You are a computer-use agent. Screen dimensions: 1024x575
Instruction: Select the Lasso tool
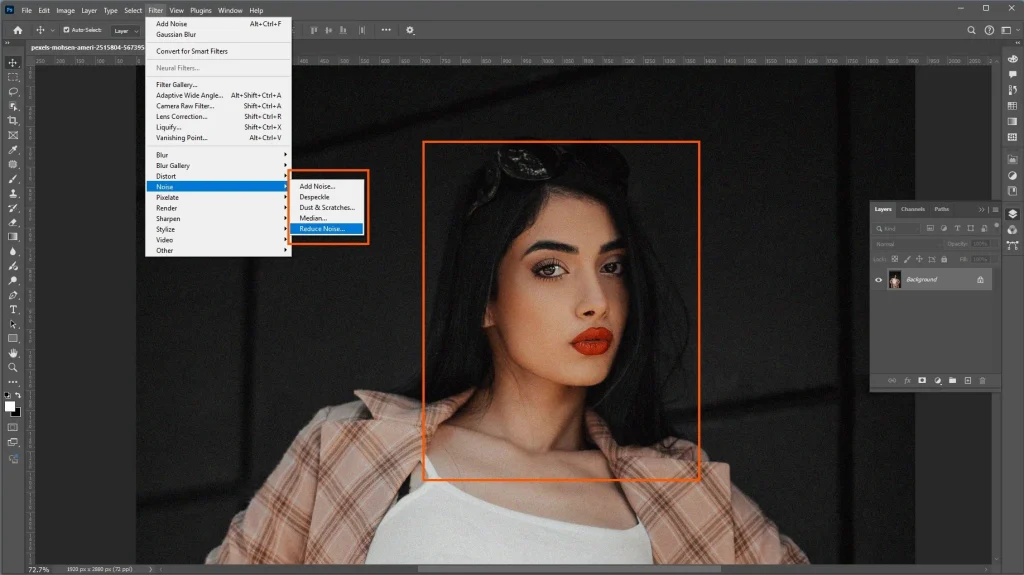pos(13,91)
